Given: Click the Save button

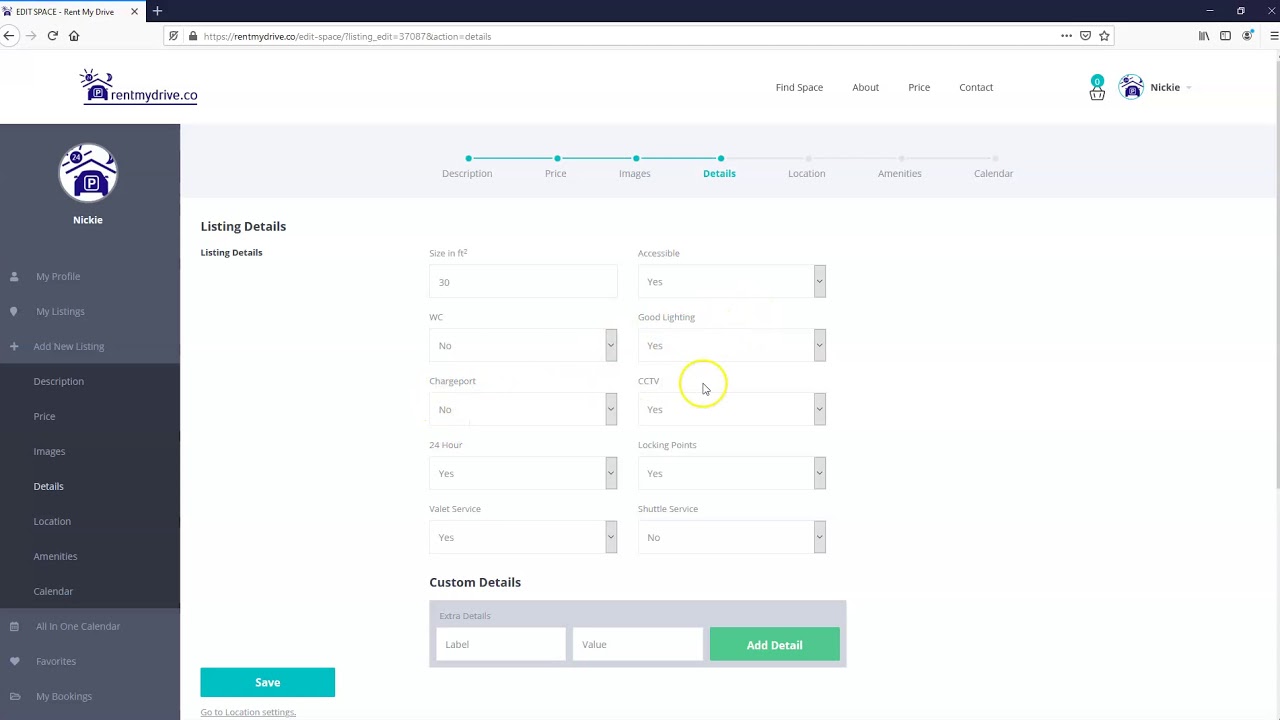Looking at the screenshot, I should pyautogui.click(x=267, y=682).
